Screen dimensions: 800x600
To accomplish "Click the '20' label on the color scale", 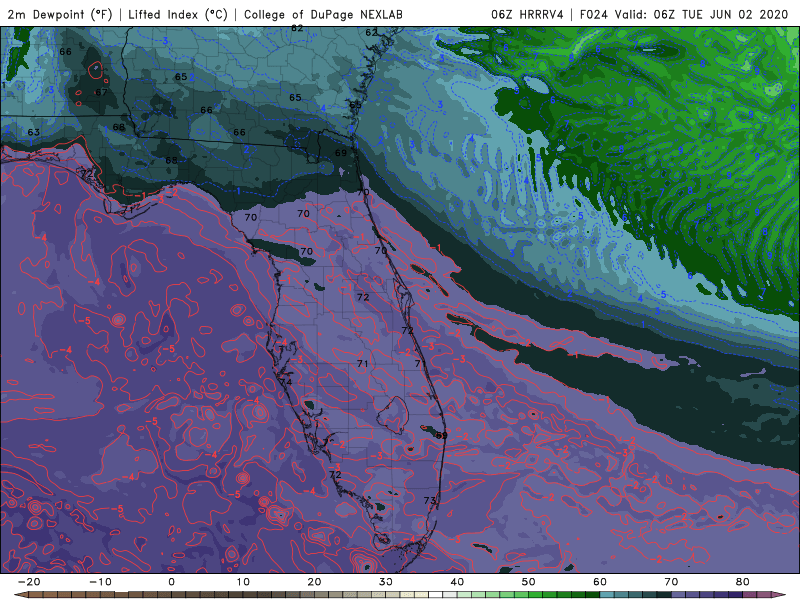I will (x=314, y=582).
